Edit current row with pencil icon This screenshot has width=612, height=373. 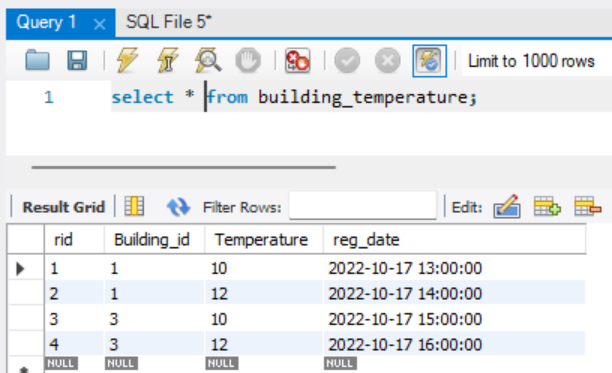pos(507,206)
